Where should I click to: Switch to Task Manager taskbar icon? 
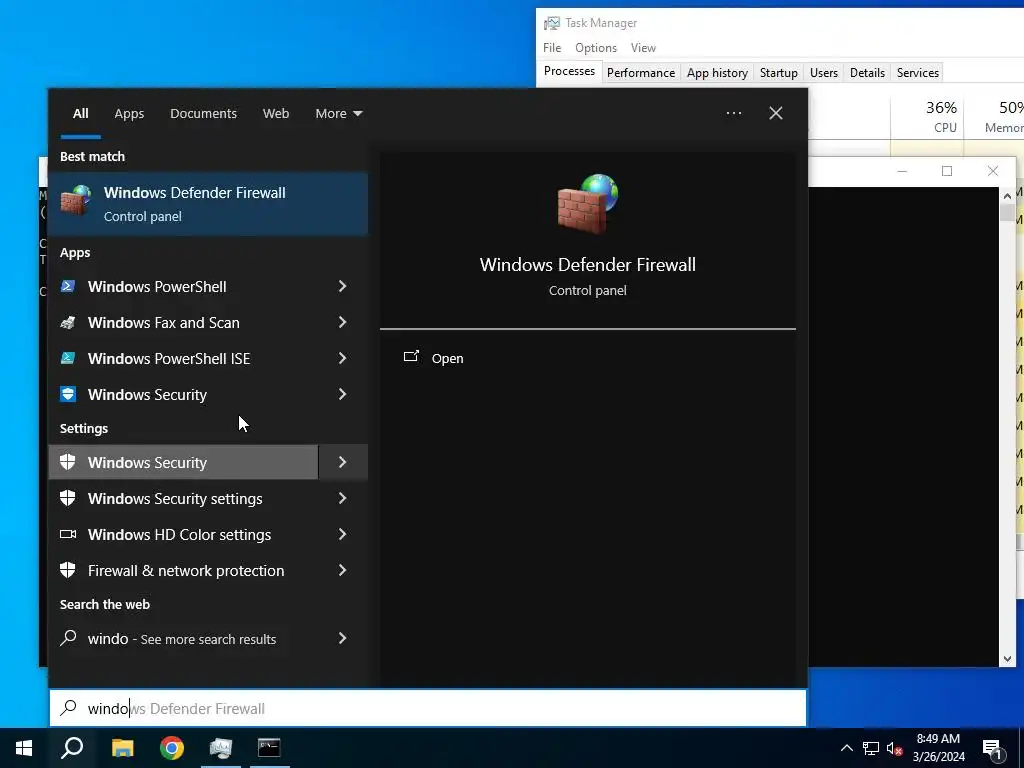pyautogui.click(x=221, y=748)
